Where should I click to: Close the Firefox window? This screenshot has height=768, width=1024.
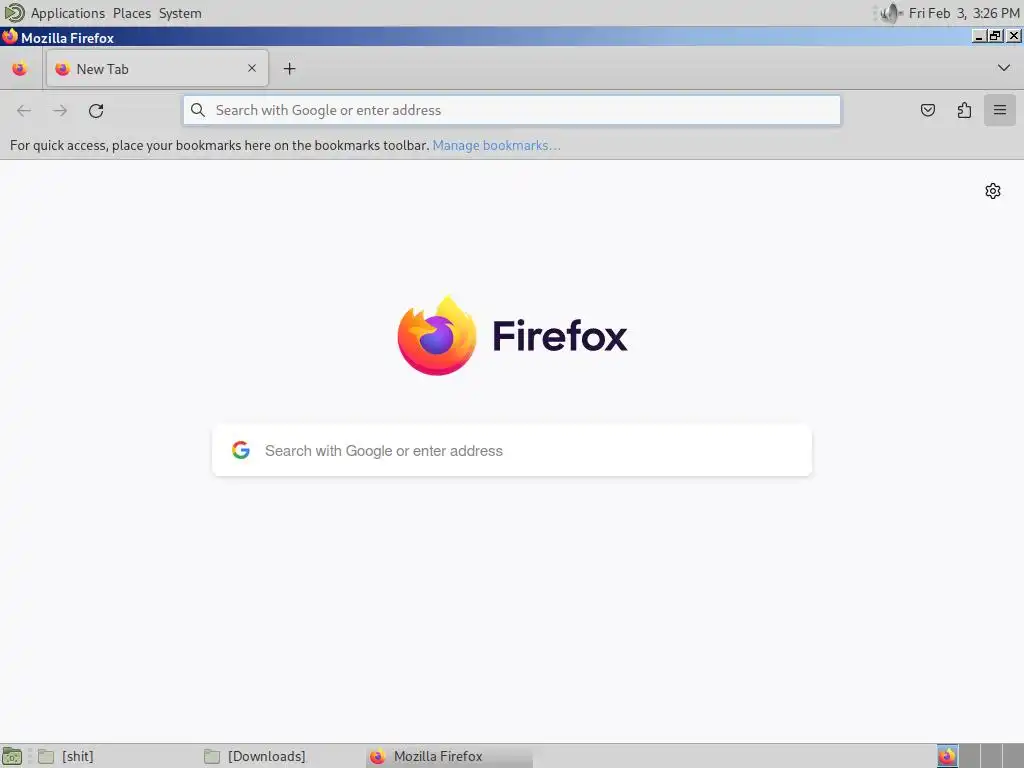click(1014, 37)
